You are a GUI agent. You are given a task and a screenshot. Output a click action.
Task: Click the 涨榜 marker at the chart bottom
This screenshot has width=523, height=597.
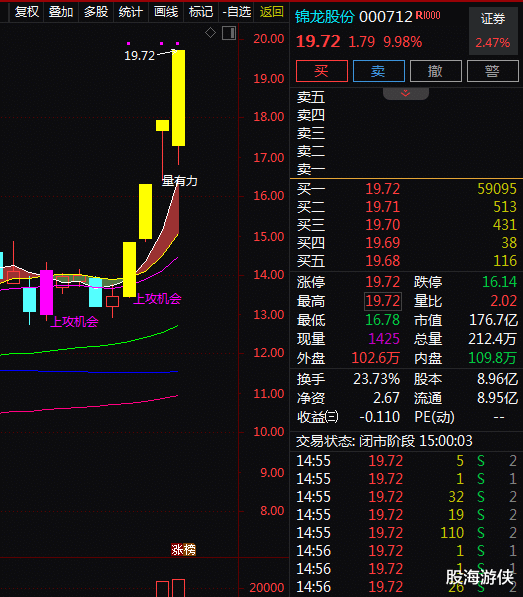[183, 550]
